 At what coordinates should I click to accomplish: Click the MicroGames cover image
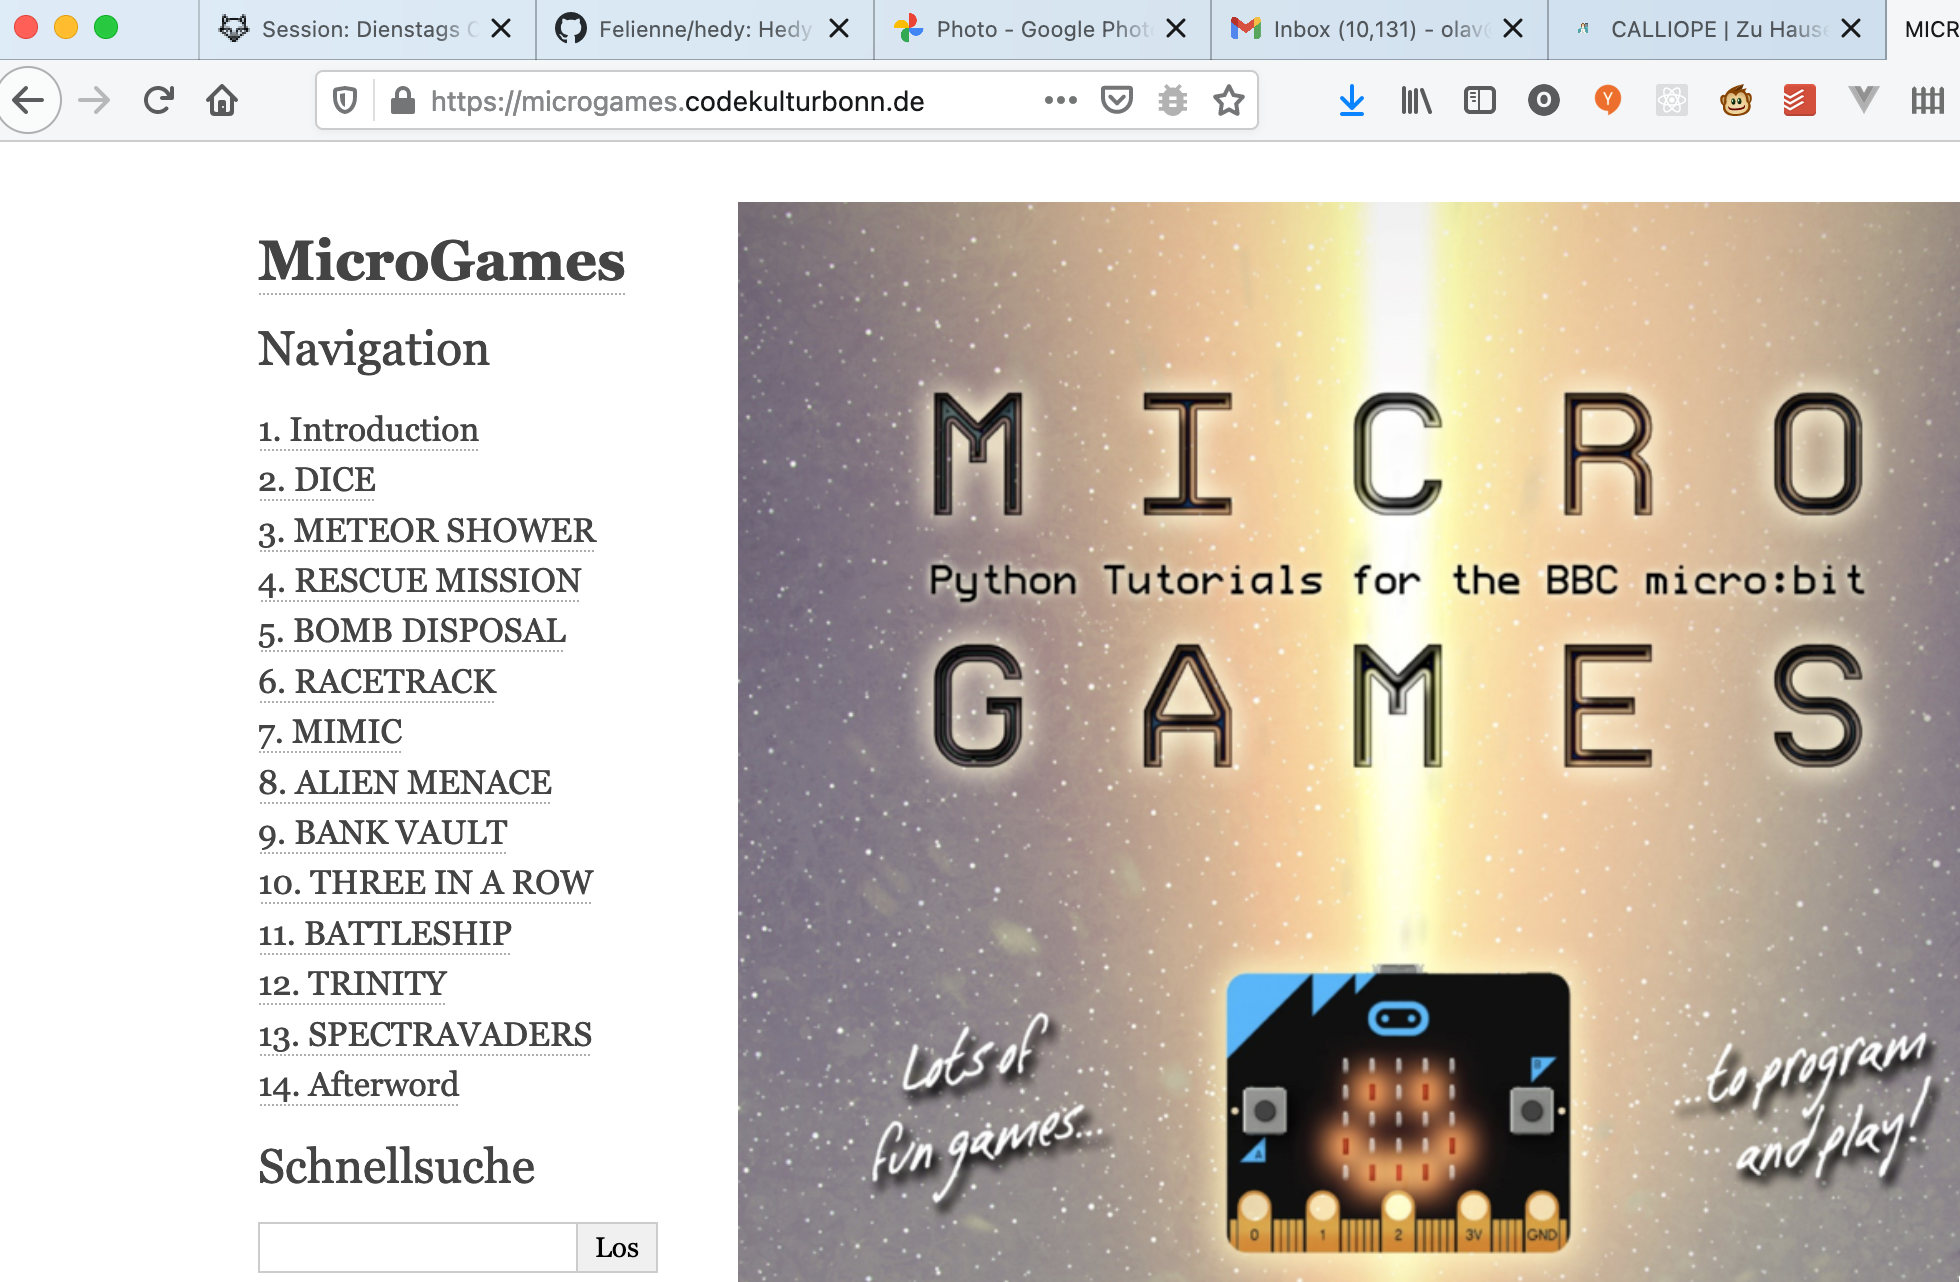(1348, 741)
